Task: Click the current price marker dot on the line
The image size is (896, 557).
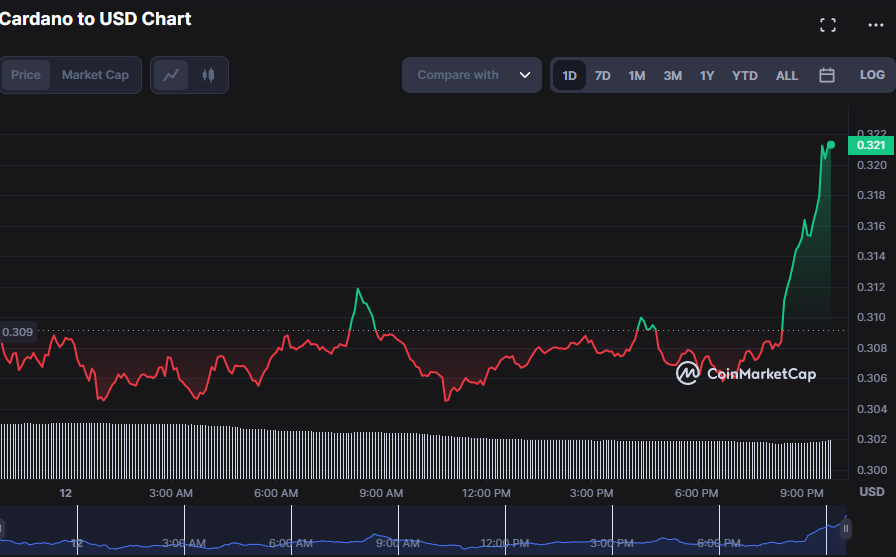Action: pos(831,145)
